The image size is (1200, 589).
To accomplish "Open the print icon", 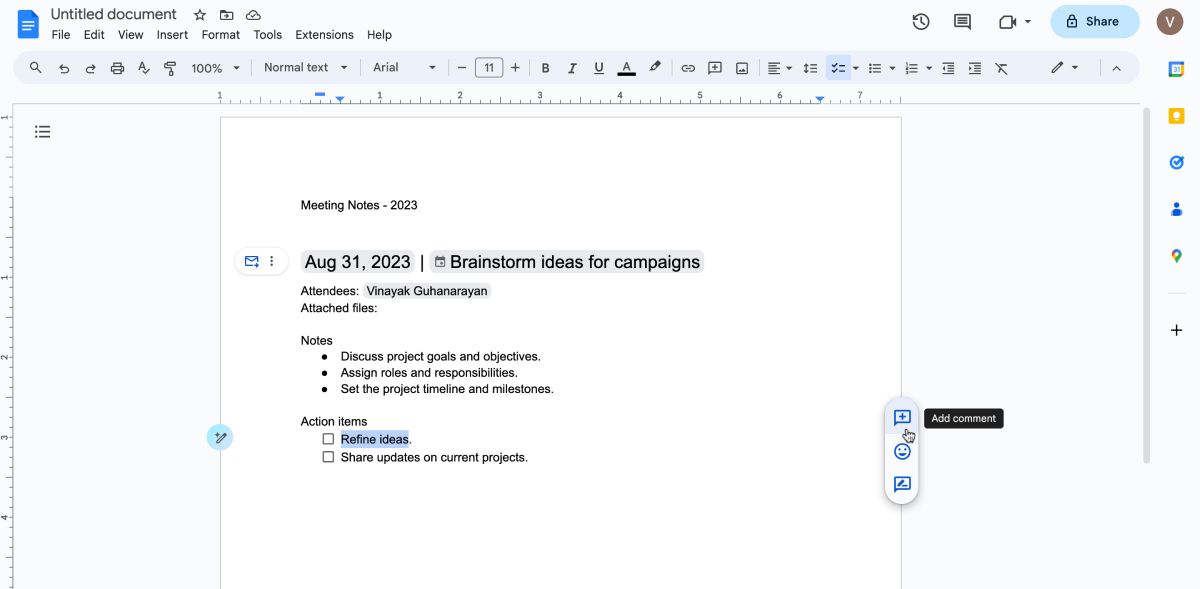I will tap(117, 67).
